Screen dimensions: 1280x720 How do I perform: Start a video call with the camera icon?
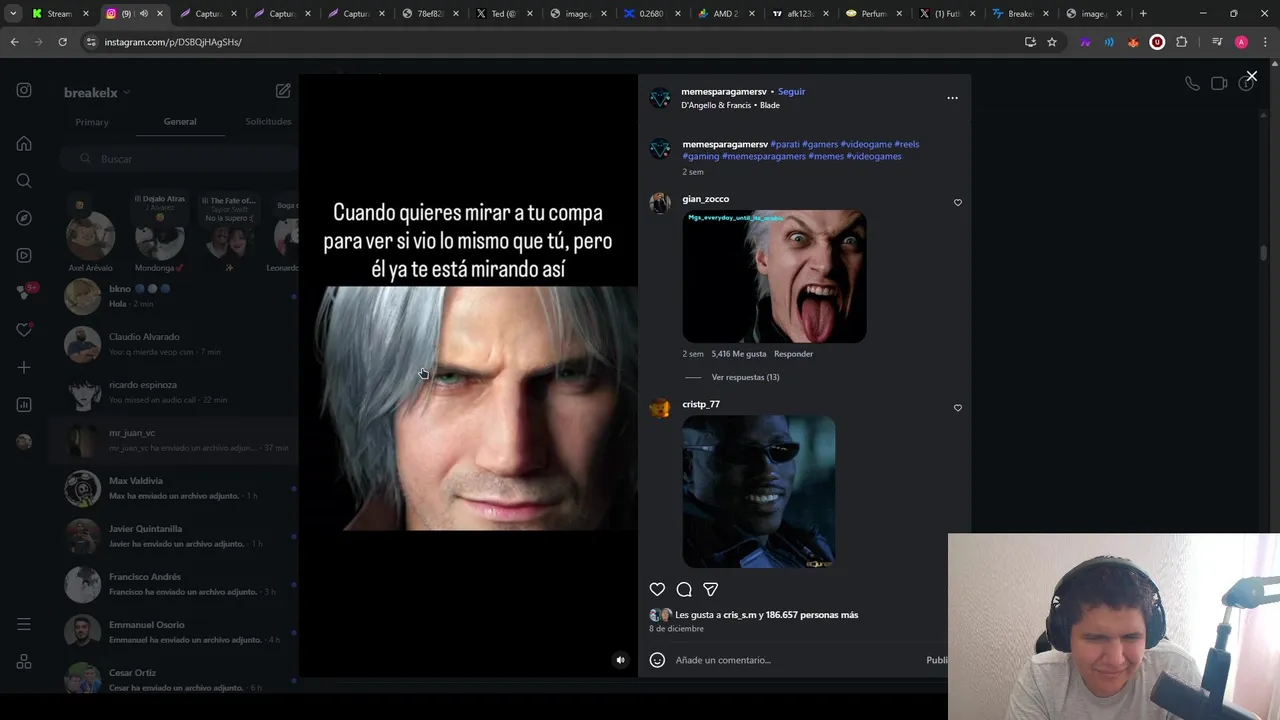[1219, 84]
